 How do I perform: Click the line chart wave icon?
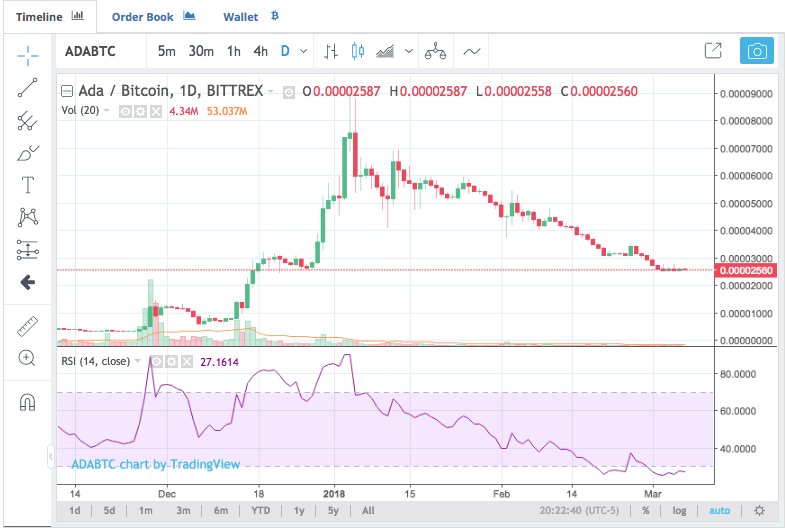tap(472, 51)
